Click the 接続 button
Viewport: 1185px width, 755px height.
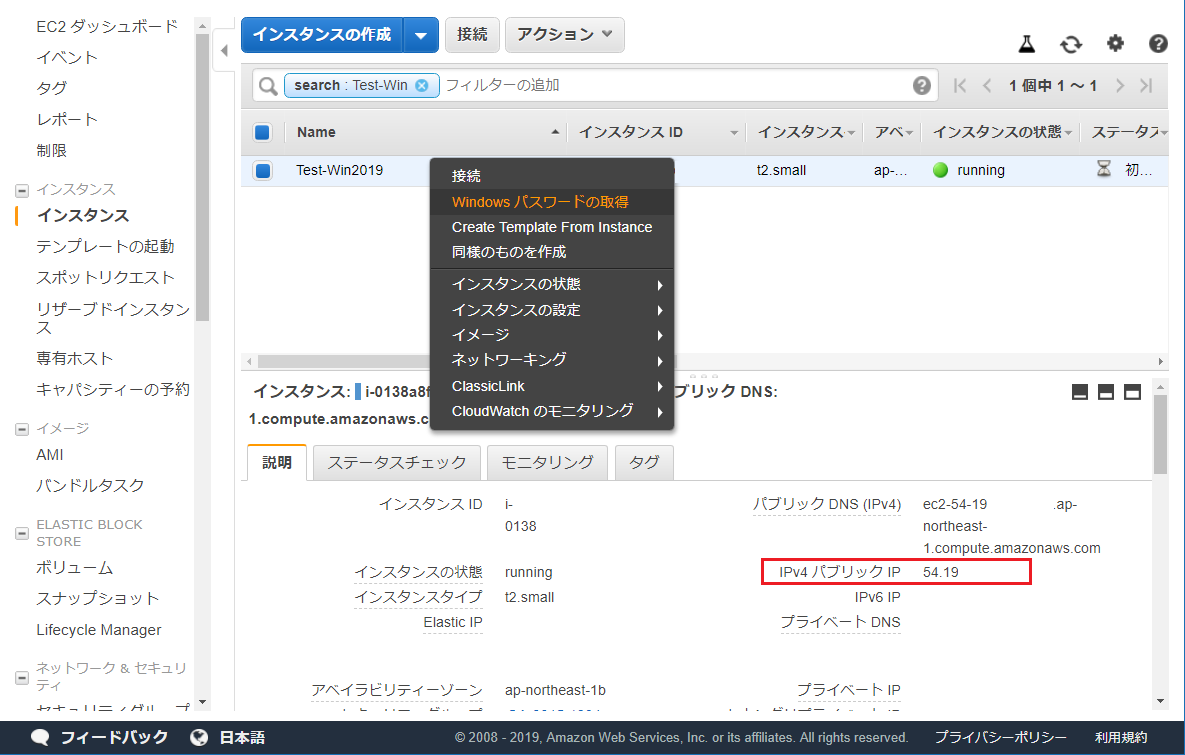pos(471,34)
